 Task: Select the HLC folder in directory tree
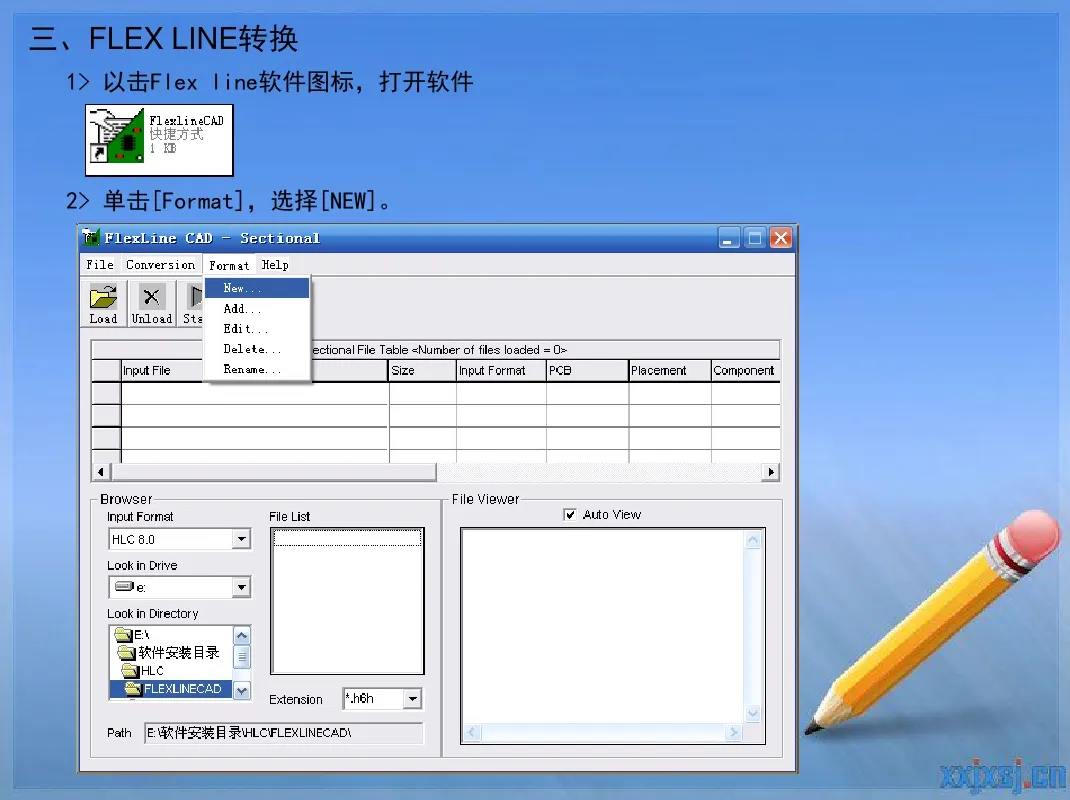coord(143,670)
